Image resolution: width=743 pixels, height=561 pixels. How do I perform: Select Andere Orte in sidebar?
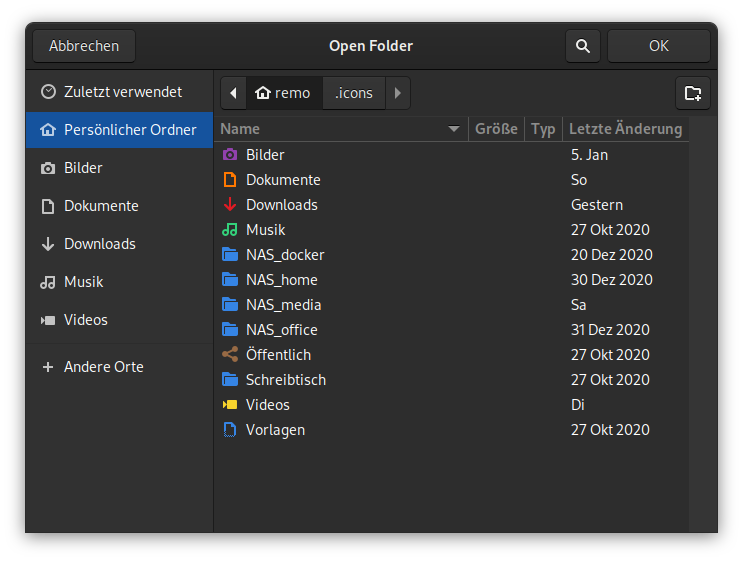tap(103, 367)
